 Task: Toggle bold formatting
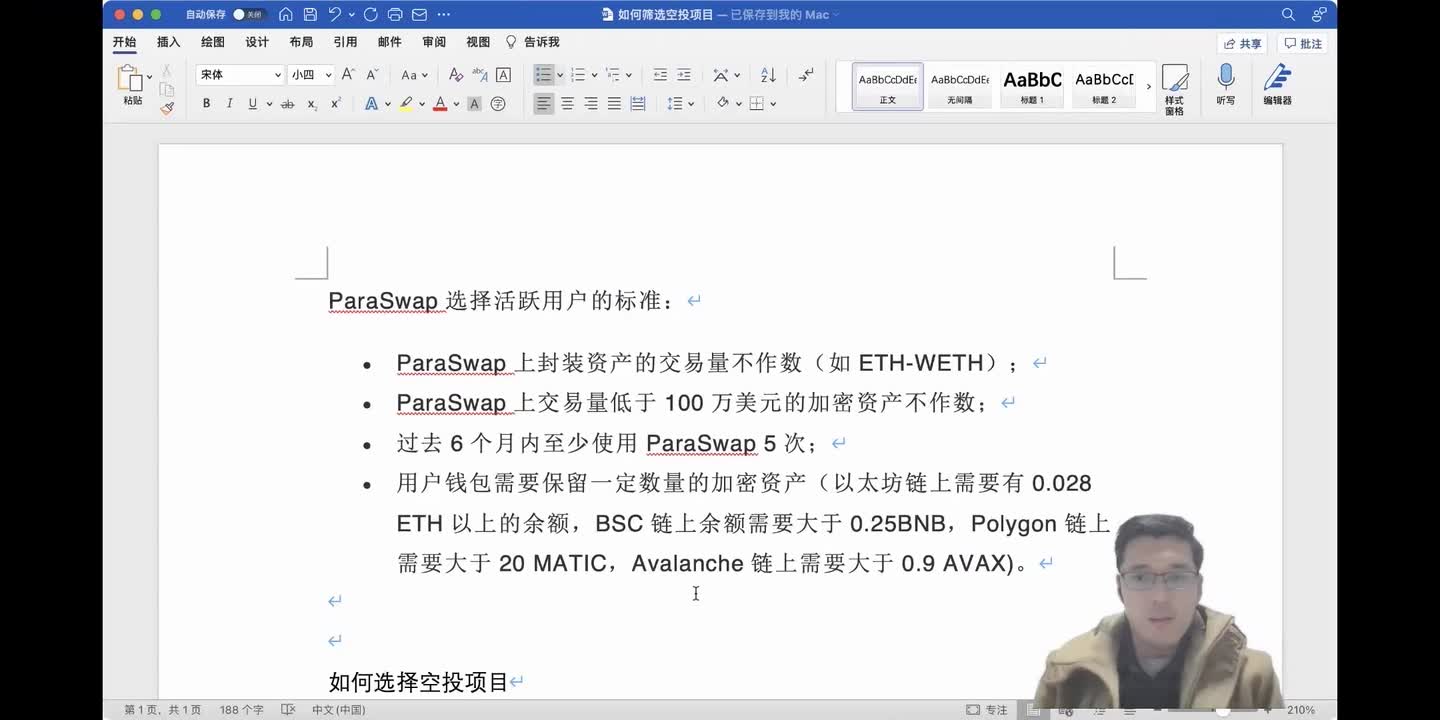(x=206, y=104)
